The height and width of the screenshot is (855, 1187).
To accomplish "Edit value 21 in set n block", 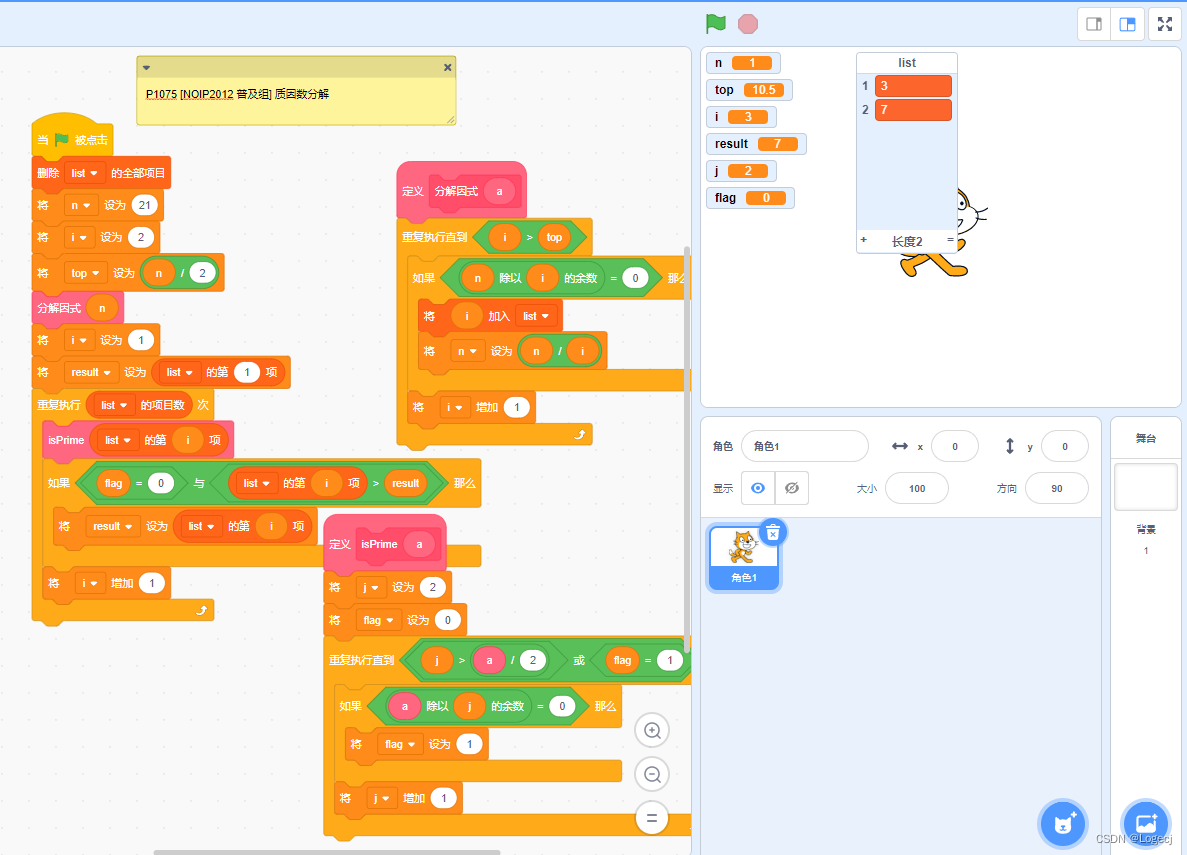I will pos(145,205).
